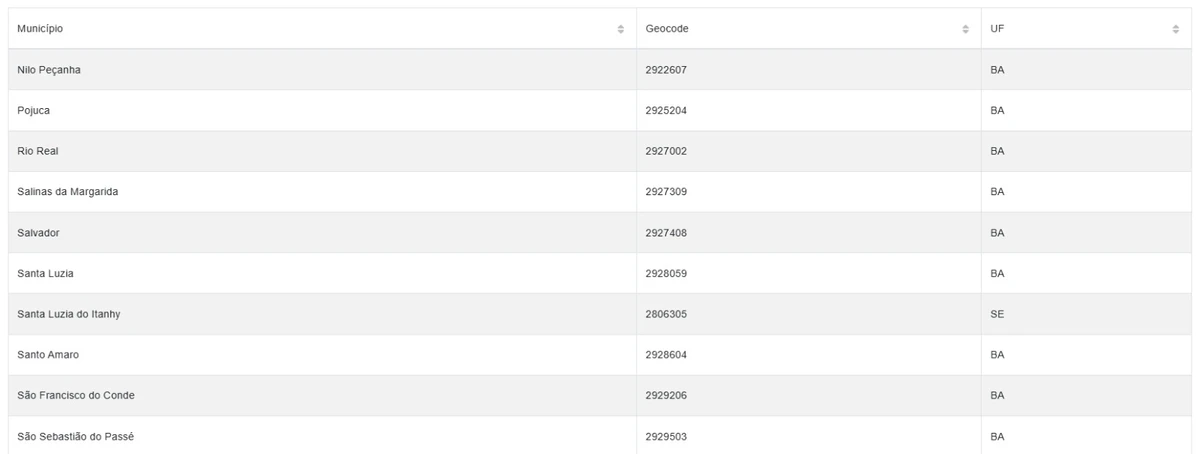Click sort arrows in Geocode column header

click(x=965, y=29)
